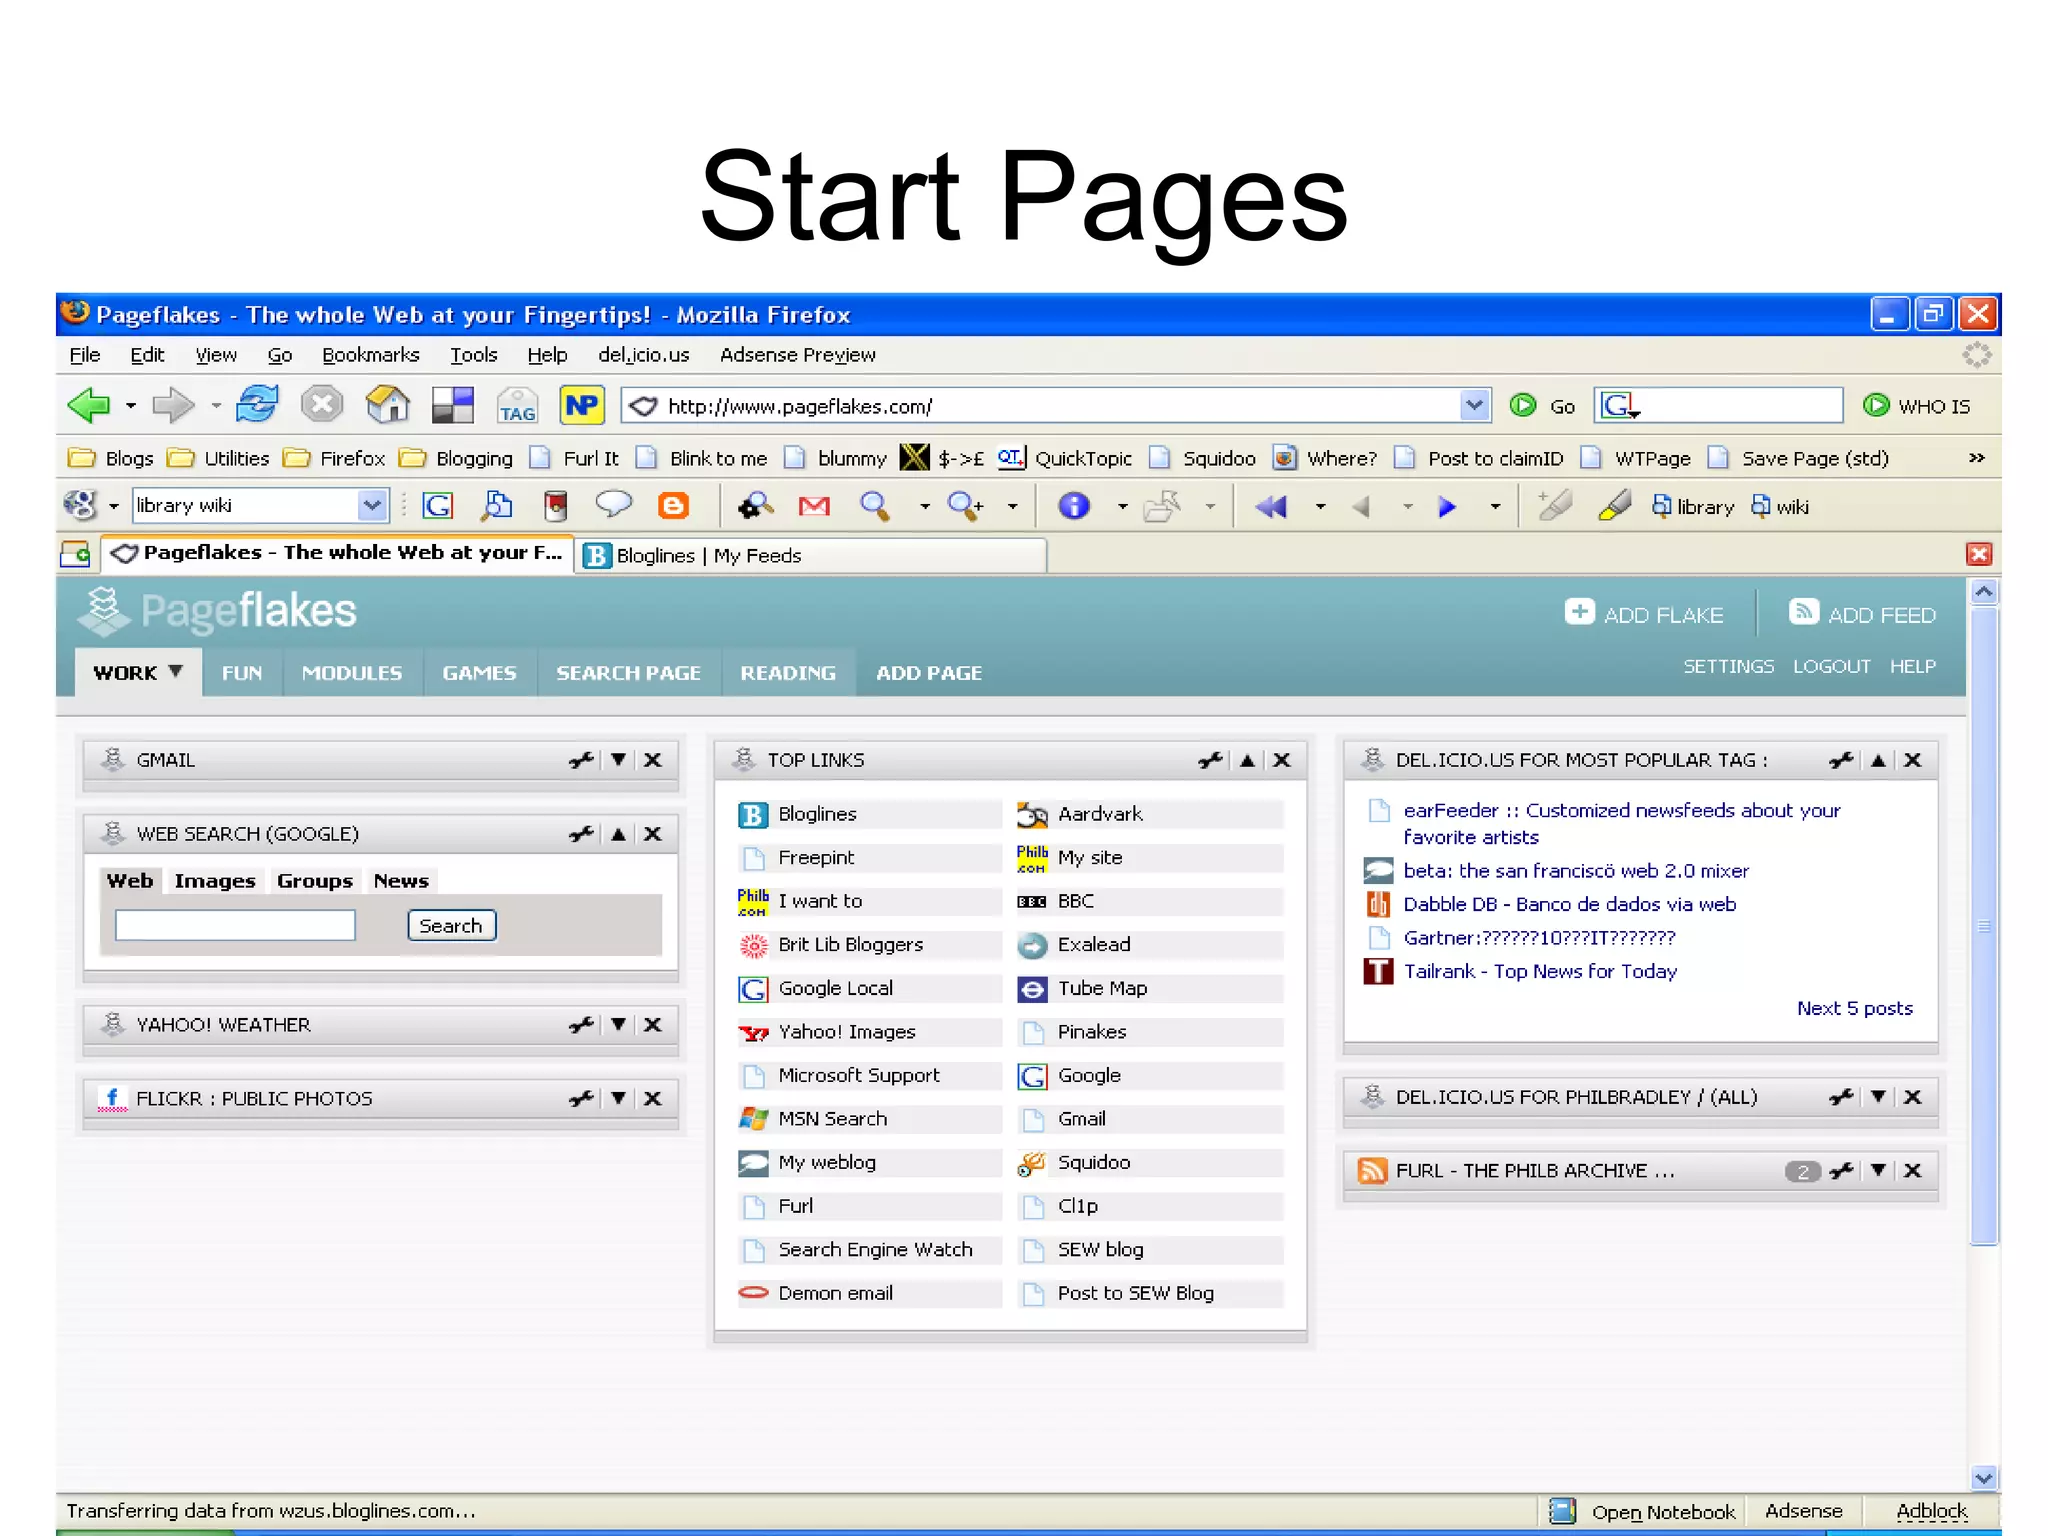Image resolution: width=2048 pixels, height=1536 pixels.
Task: Open the WORK page tab dropdown arrow
Action: click(176, 671)
